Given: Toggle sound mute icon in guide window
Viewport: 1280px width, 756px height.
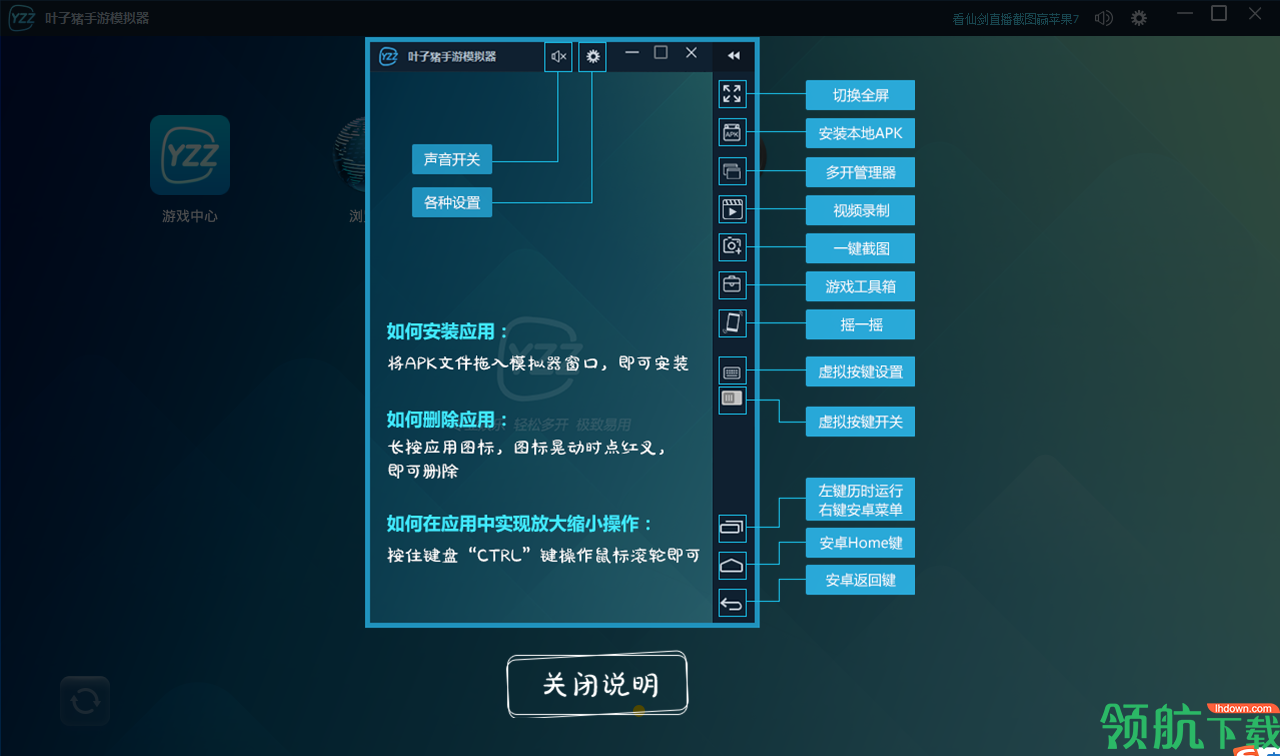Looking at the screenshot, I should 558,57.
